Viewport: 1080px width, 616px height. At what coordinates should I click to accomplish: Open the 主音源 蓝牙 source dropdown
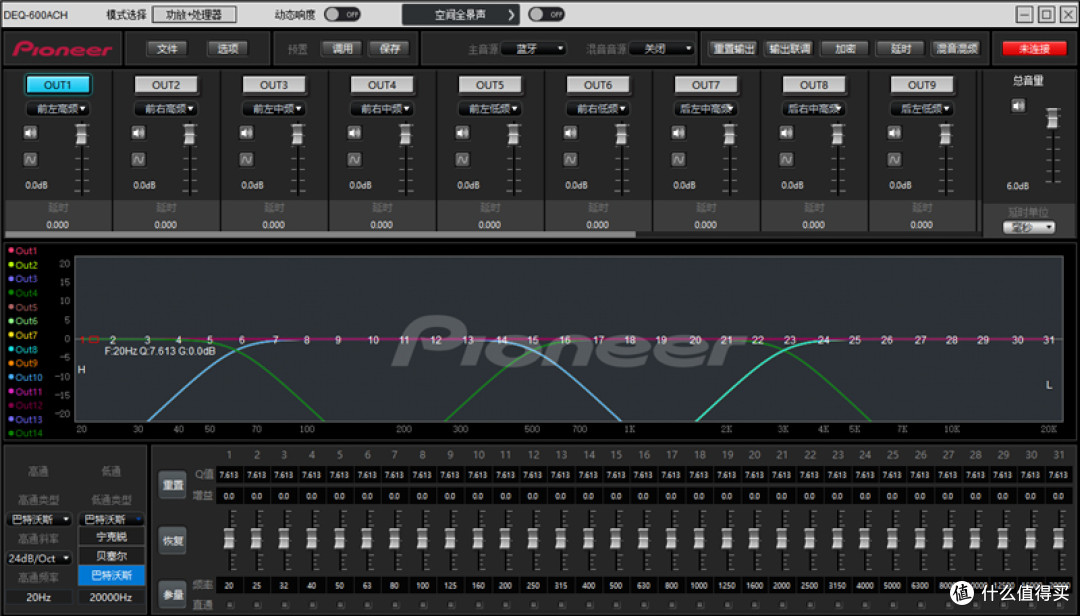pyautogui.click(x=534, y=49)
